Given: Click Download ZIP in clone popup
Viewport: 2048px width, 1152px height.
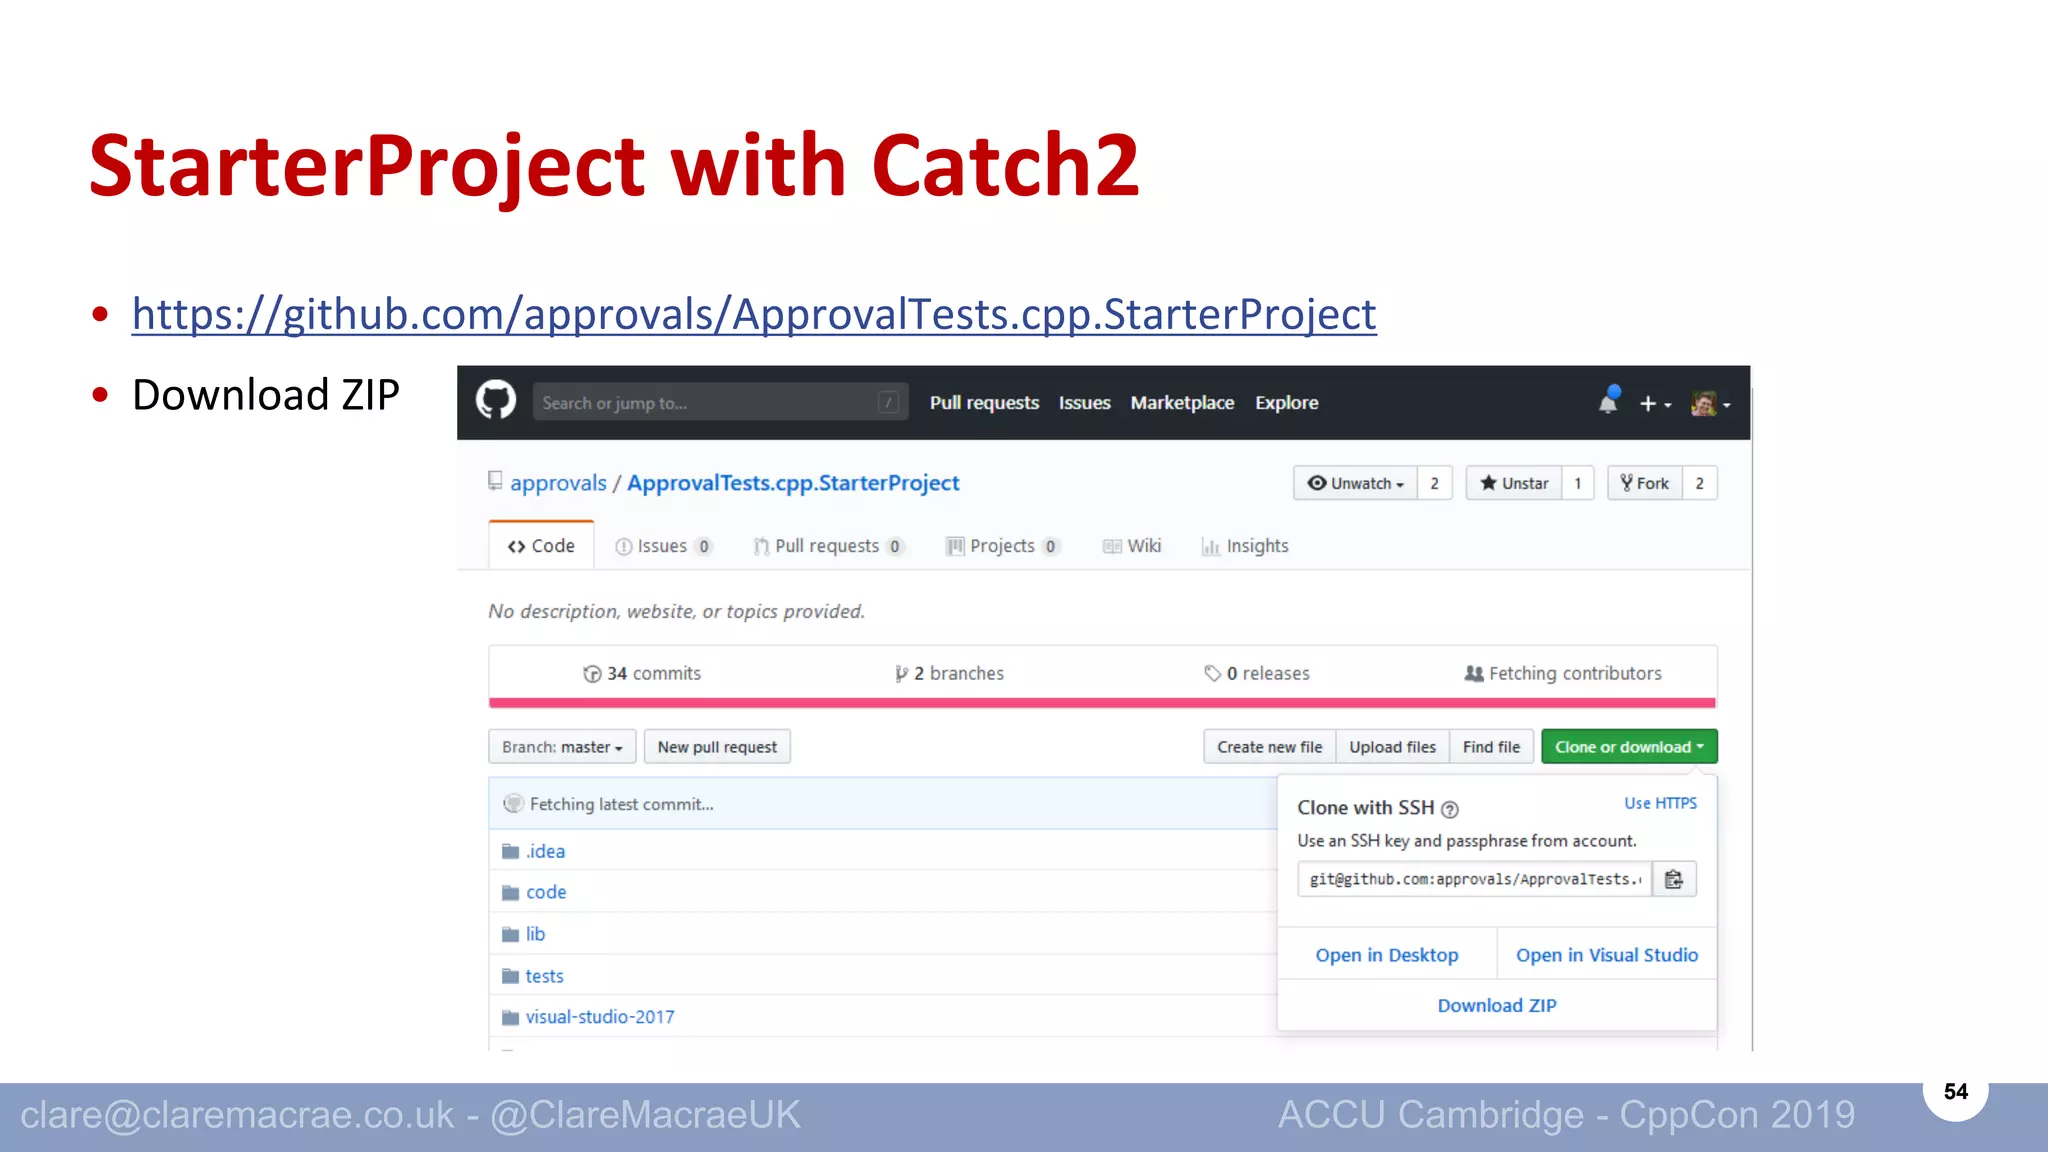Looking at the screenshot, I should coord(1497,1005).
